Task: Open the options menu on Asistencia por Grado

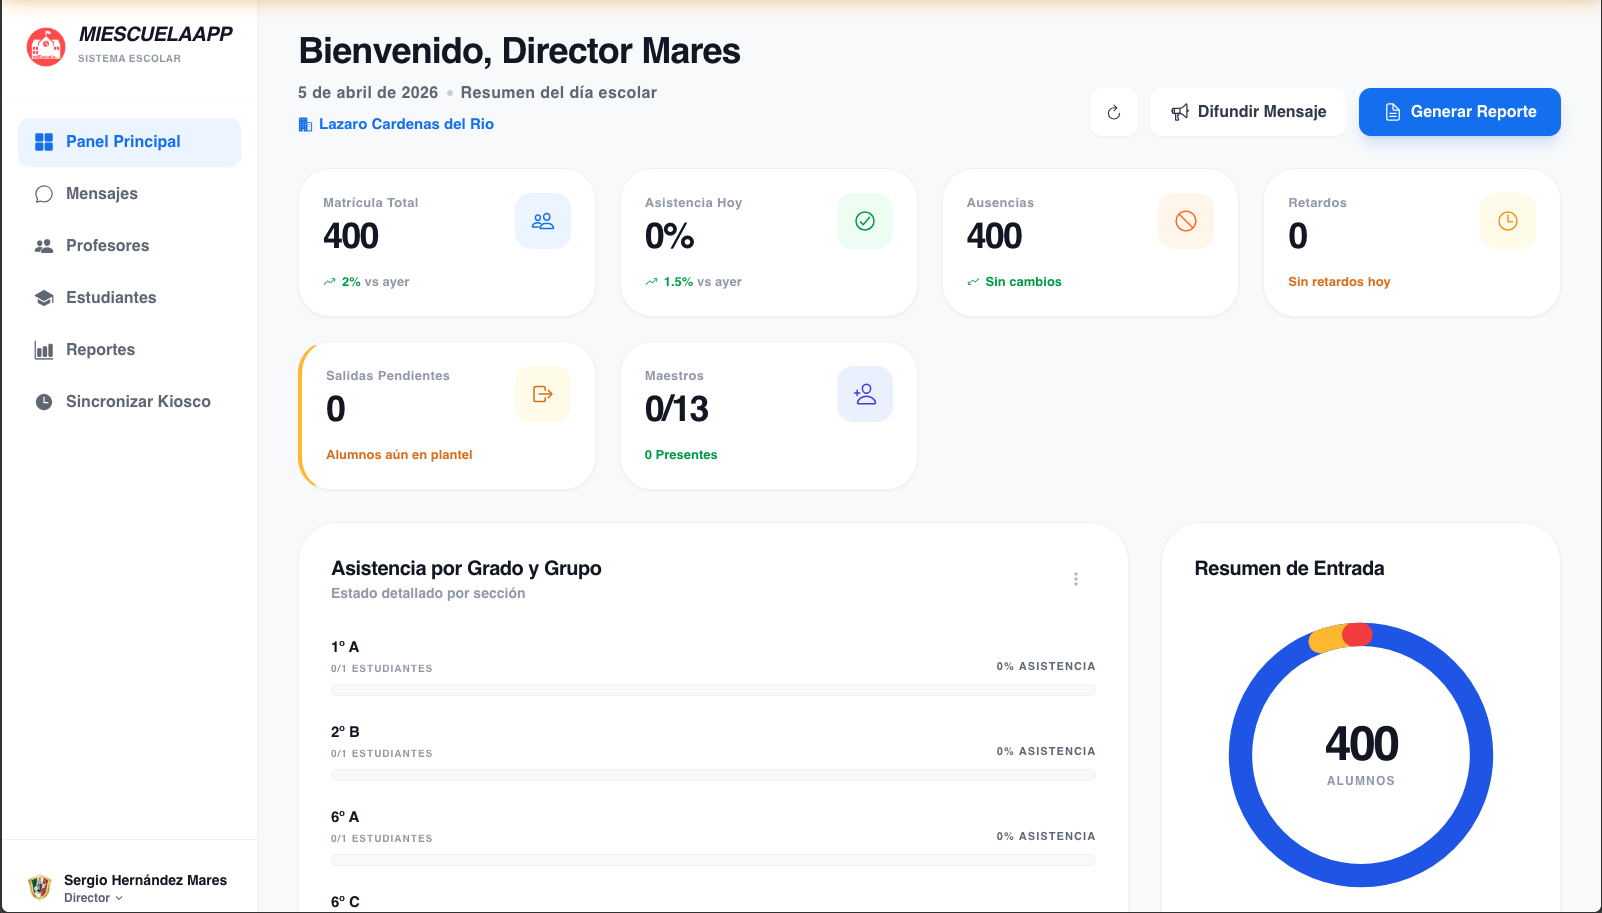Action: [x=1076, y=578]
